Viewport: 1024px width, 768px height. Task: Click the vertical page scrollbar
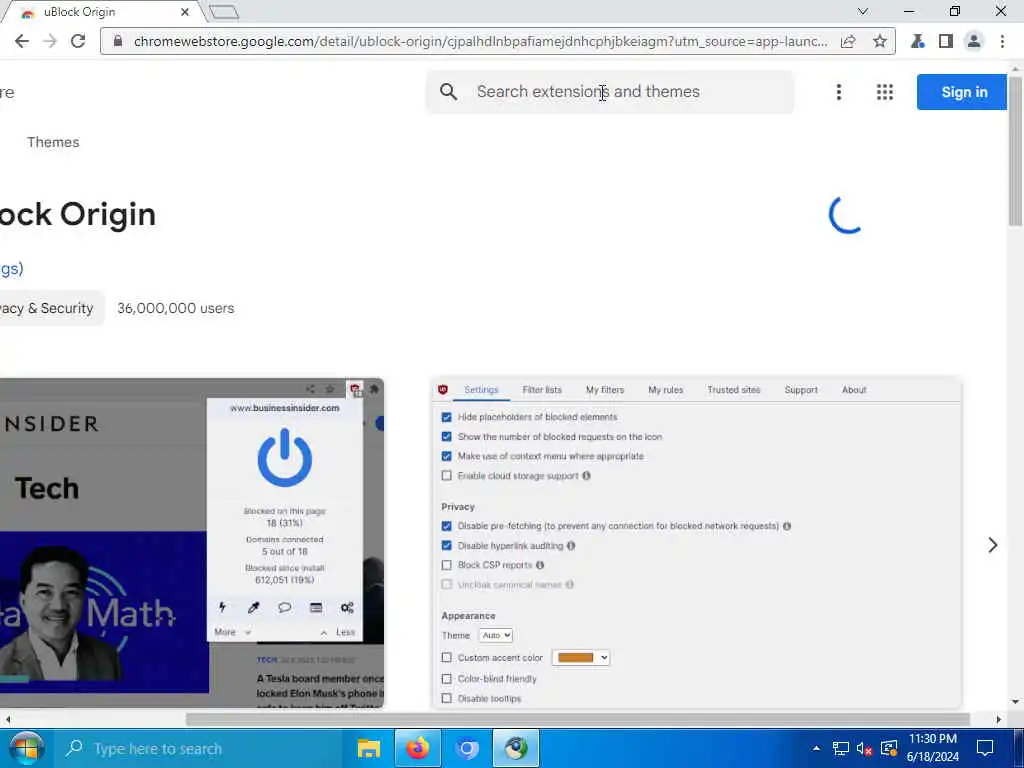coord(1016,152)
